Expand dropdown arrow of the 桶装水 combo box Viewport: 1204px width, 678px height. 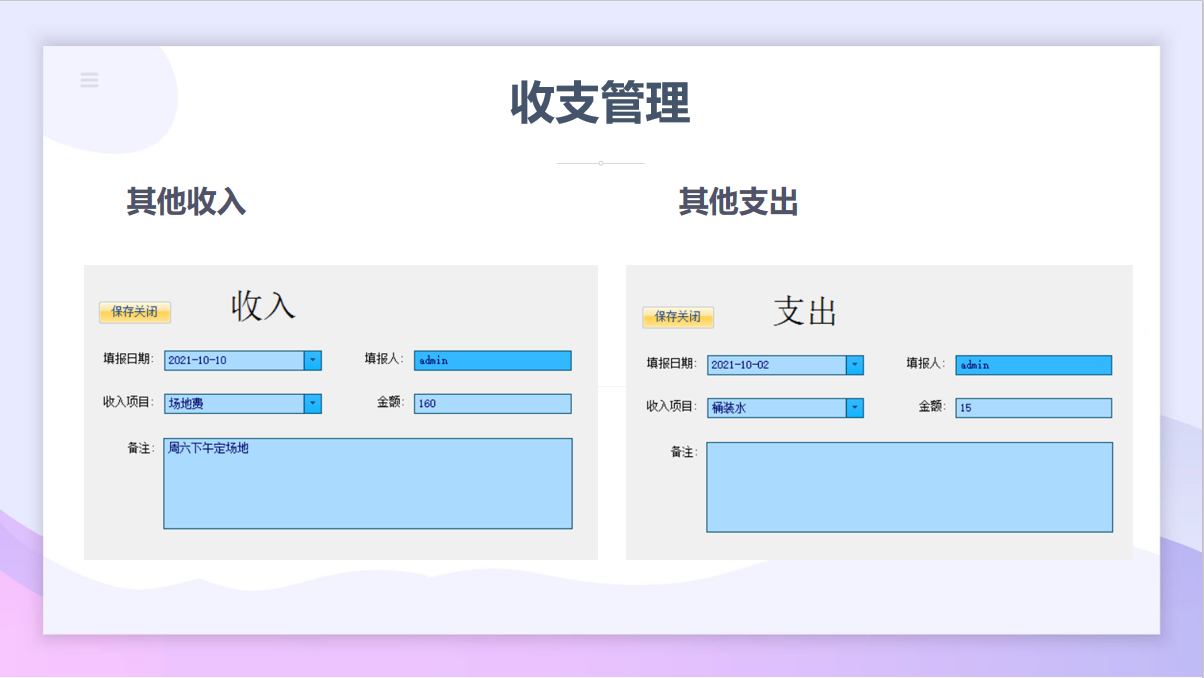pyautogui.click(x=855, y=408)
